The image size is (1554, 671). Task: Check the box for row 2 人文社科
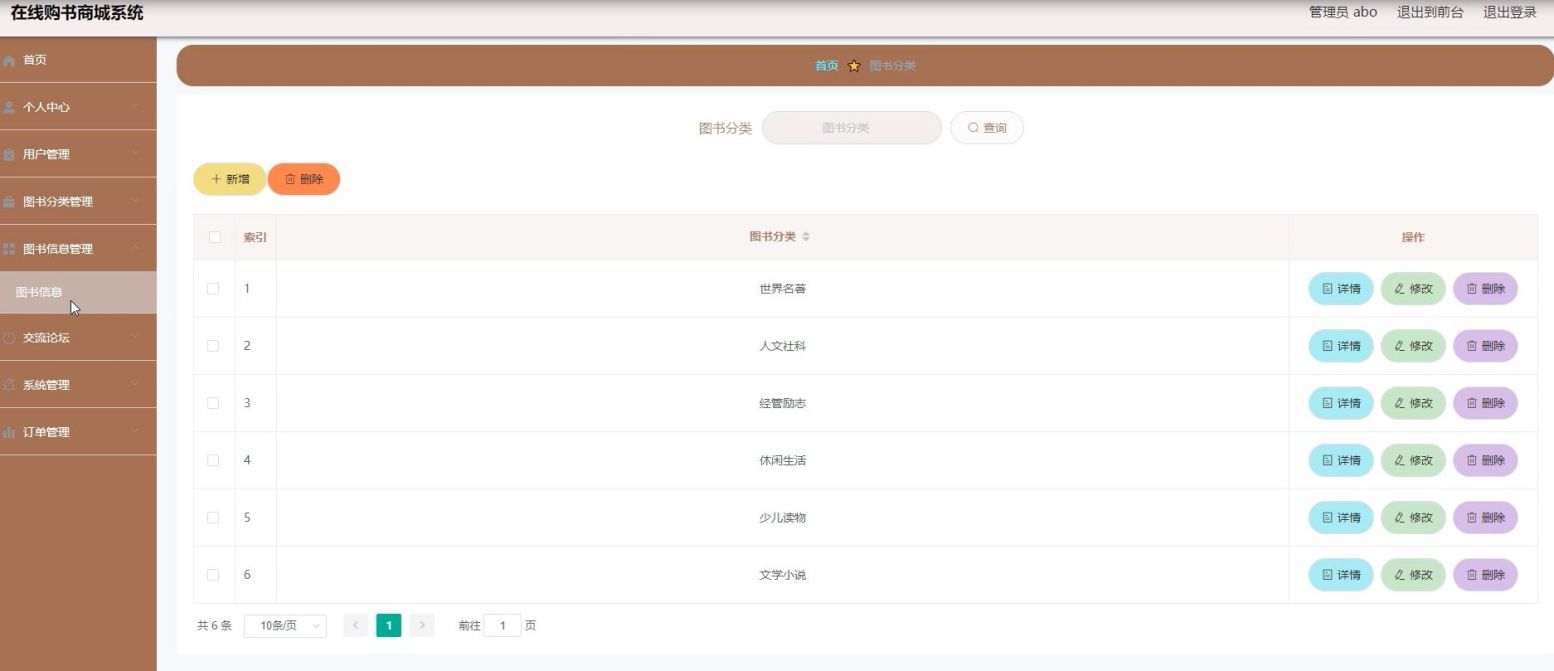[213, 346]
